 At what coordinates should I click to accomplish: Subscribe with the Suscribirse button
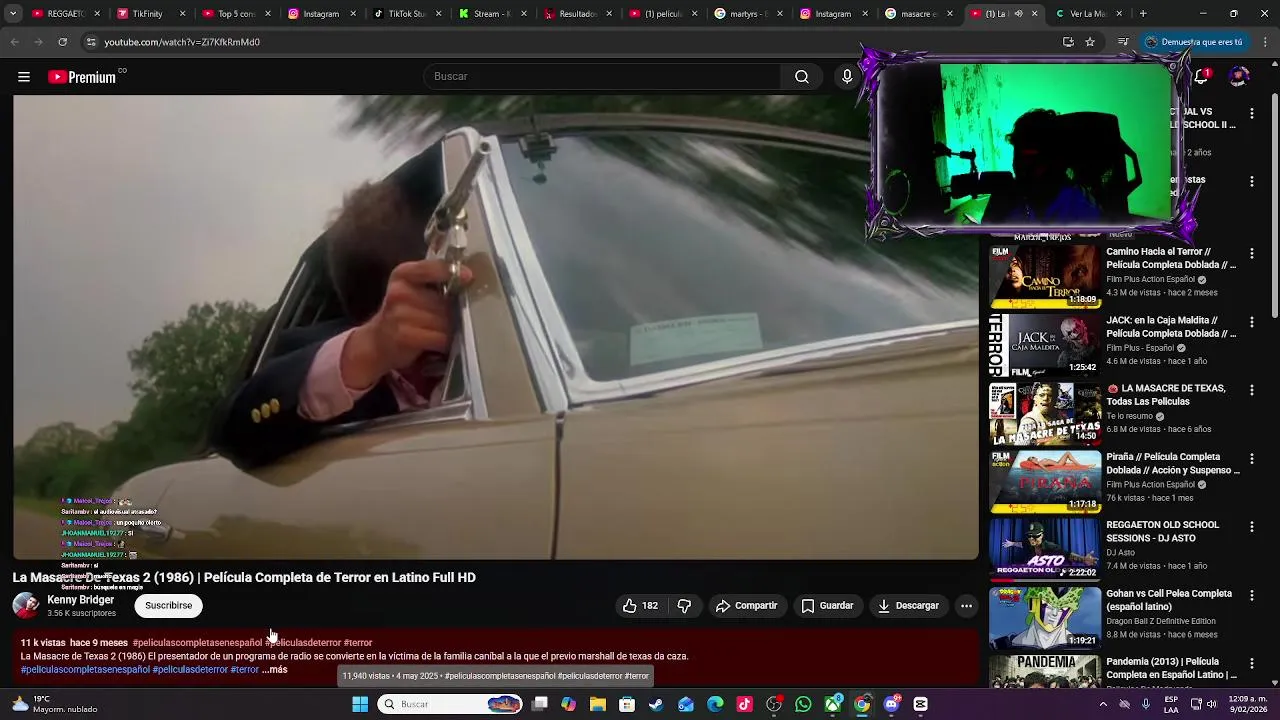(168, 606)
